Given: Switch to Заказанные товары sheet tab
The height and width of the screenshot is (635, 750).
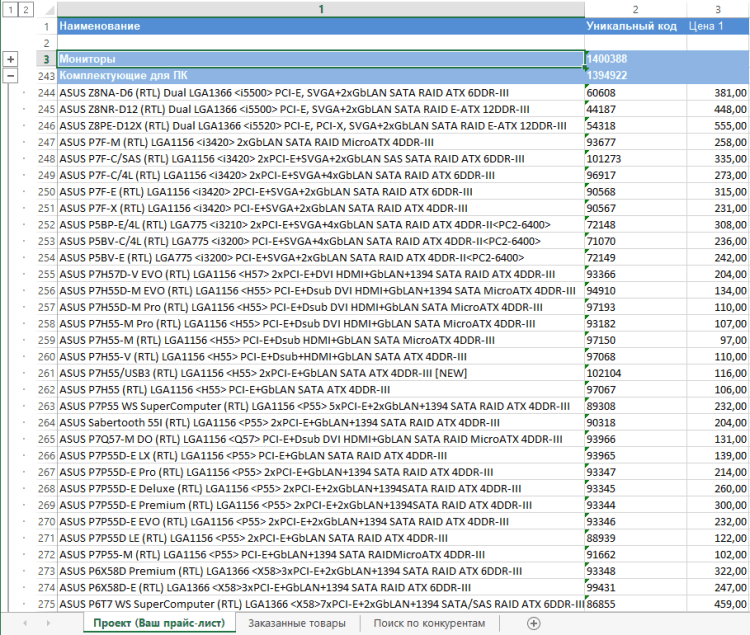Looking at the screenshot, I should [297, 623].
